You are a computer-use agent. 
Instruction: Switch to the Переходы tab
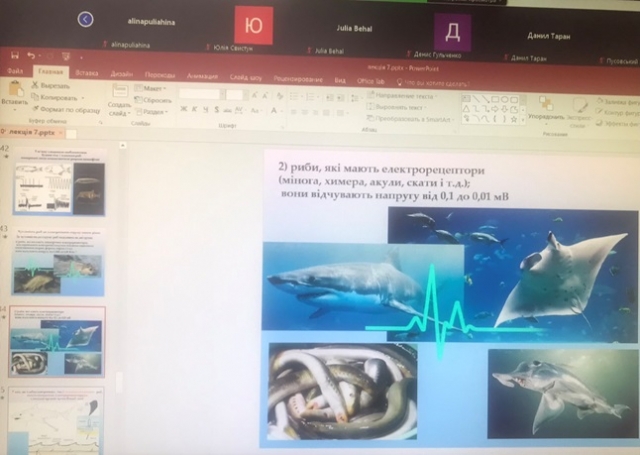[x=160, y=75]
